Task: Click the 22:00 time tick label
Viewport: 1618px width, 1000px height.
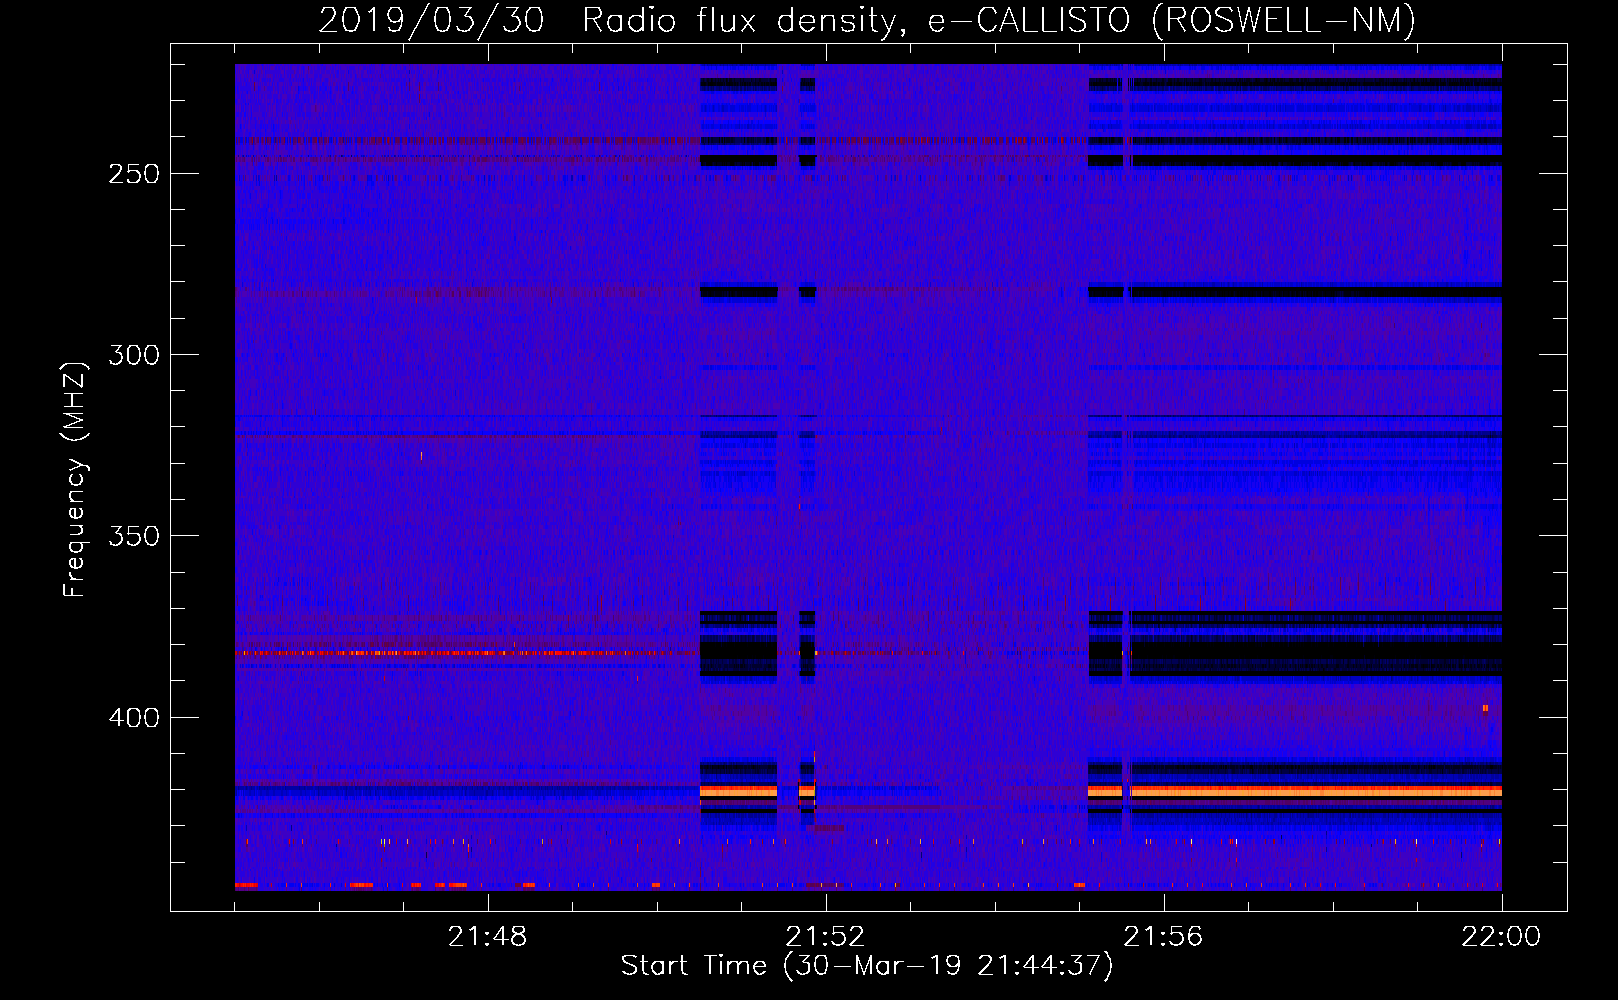Action: click(x=1501, y=937)
